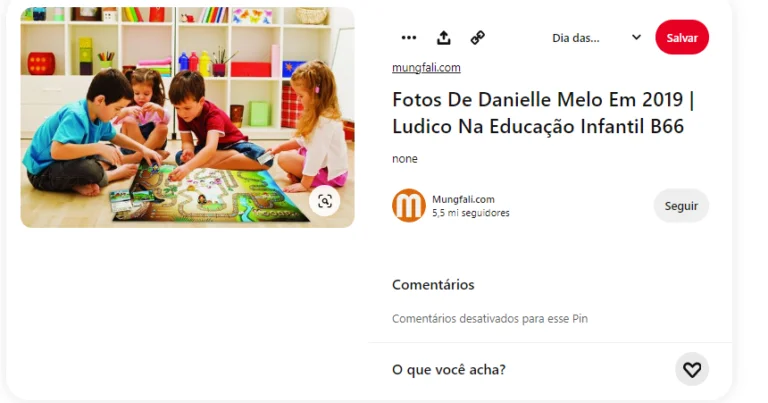Open visual search lens on image

pyautogui.click(x=324, y=201)
